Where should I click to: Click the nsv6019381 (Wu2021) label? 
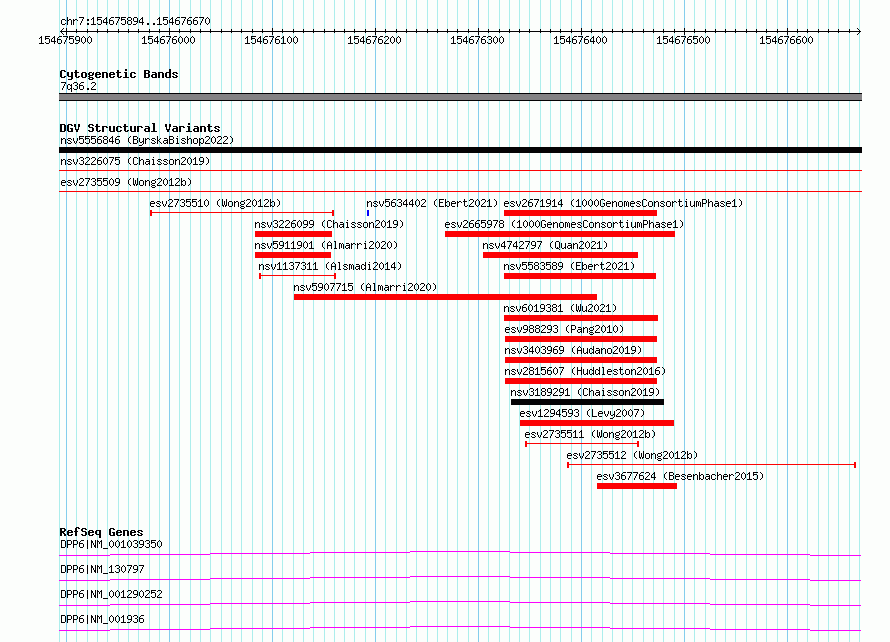(x=560, y=308)
